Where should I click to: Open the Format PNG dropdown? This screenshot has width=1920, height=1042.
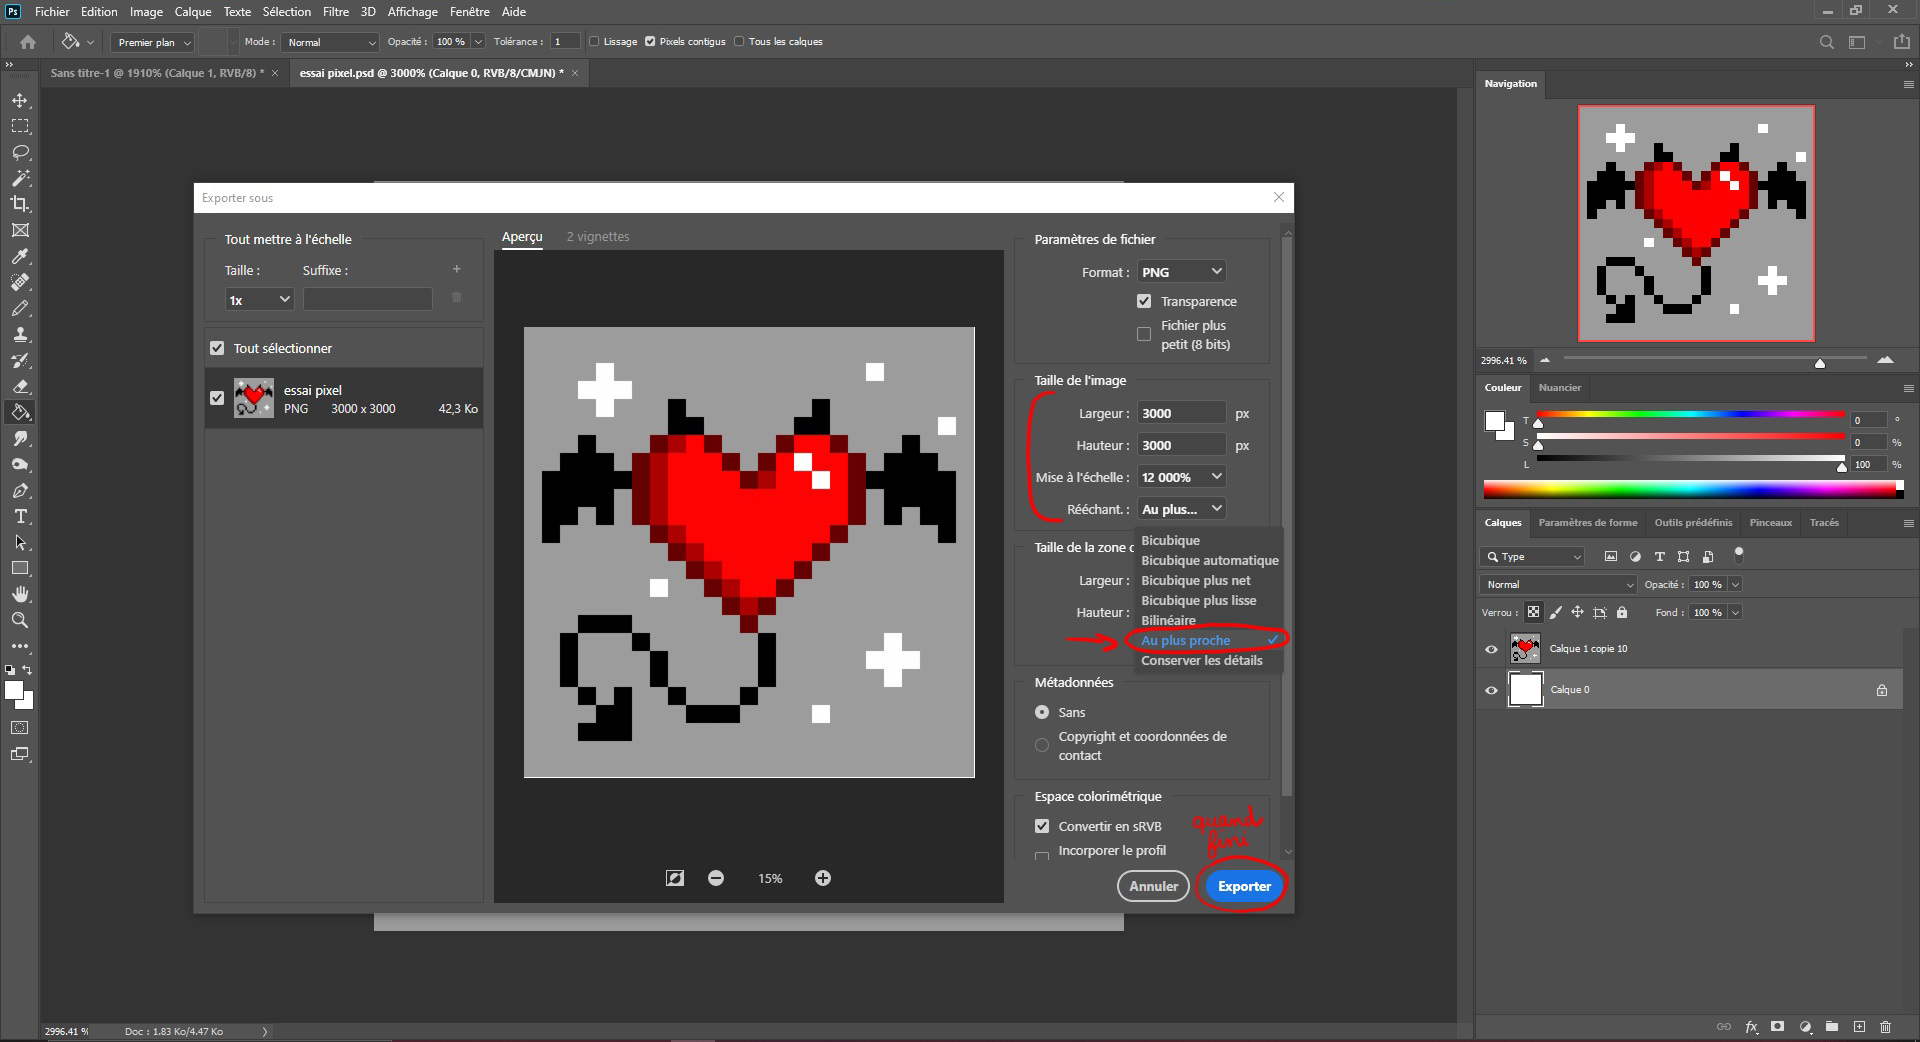click(1181, 271)
